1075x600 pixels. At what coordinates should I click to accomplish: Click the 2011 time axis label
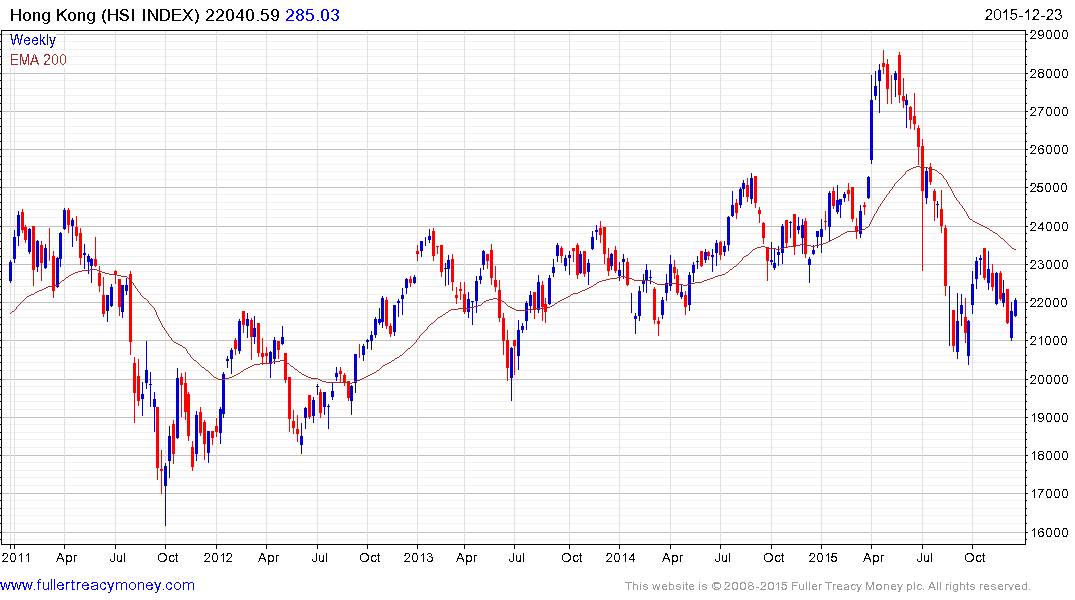[16, 557]
